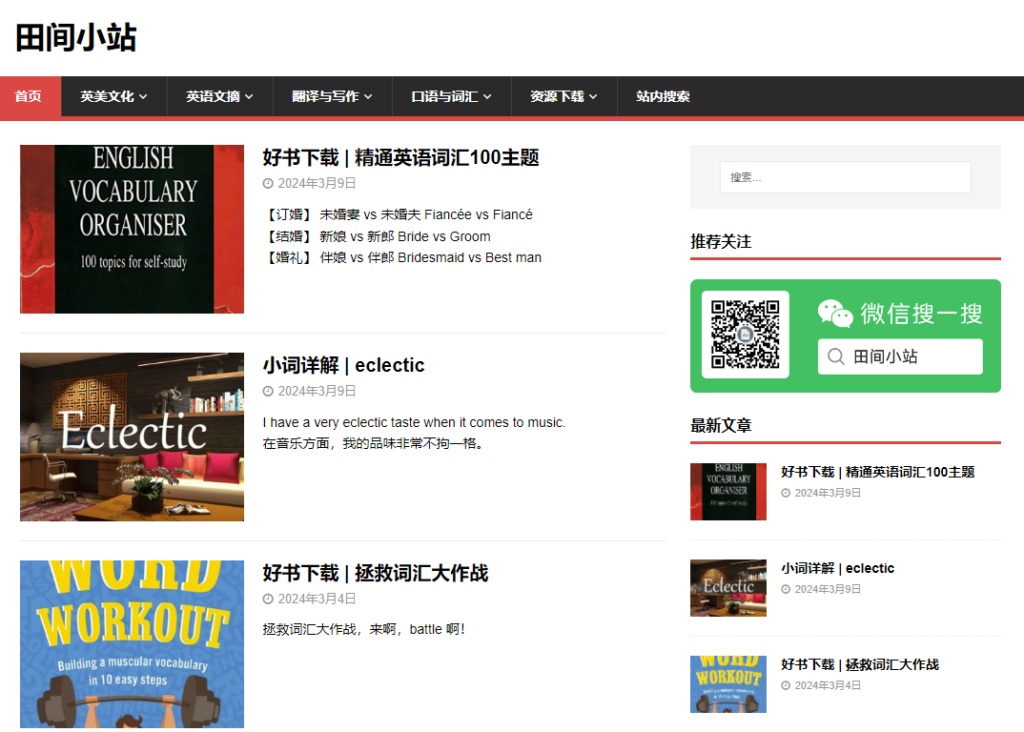This screenshot has width=1024, height=732.
Task: Open main article 好书下载 | 拯救词汇大作战 title
Action: tap(376, 573)
